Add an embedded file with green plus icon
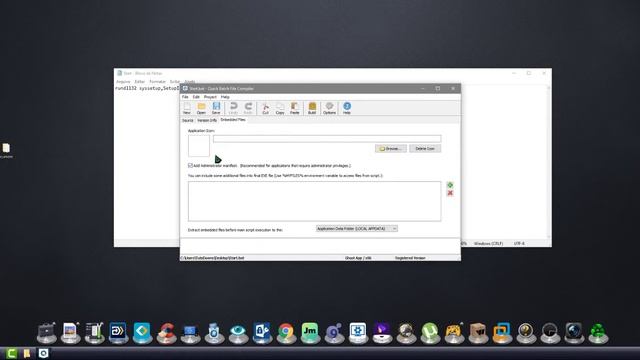 coord(450,185)
